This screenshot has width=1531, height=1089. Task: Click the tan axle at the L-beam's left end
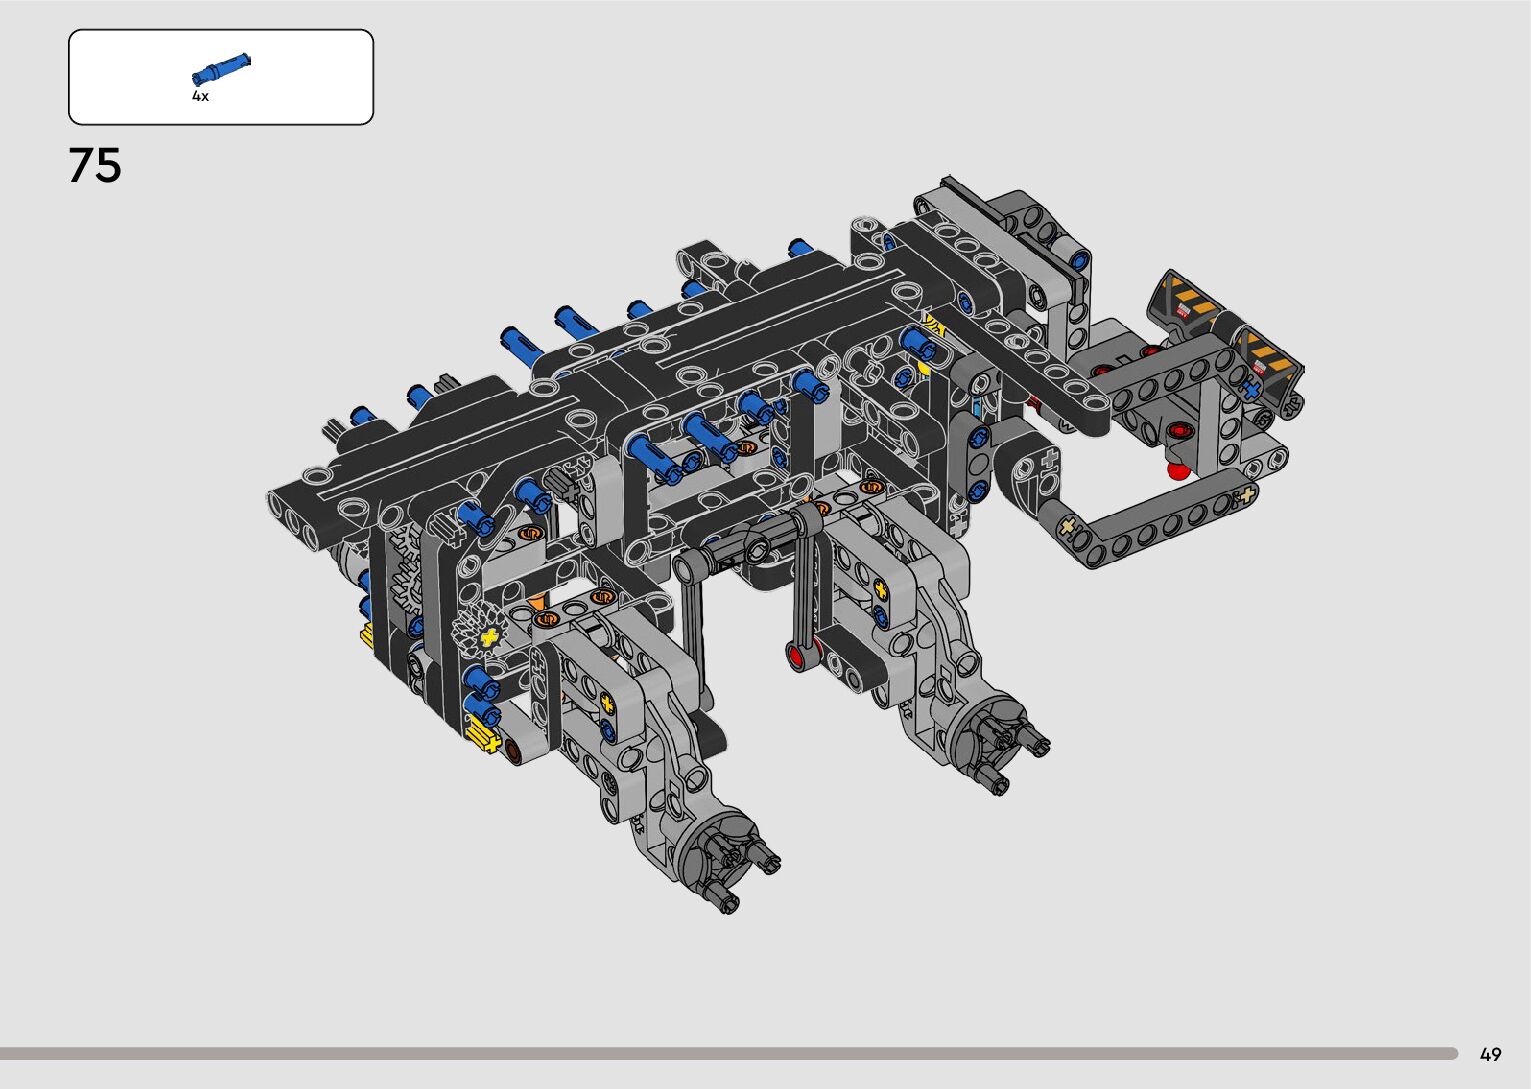coord(1067,527)
